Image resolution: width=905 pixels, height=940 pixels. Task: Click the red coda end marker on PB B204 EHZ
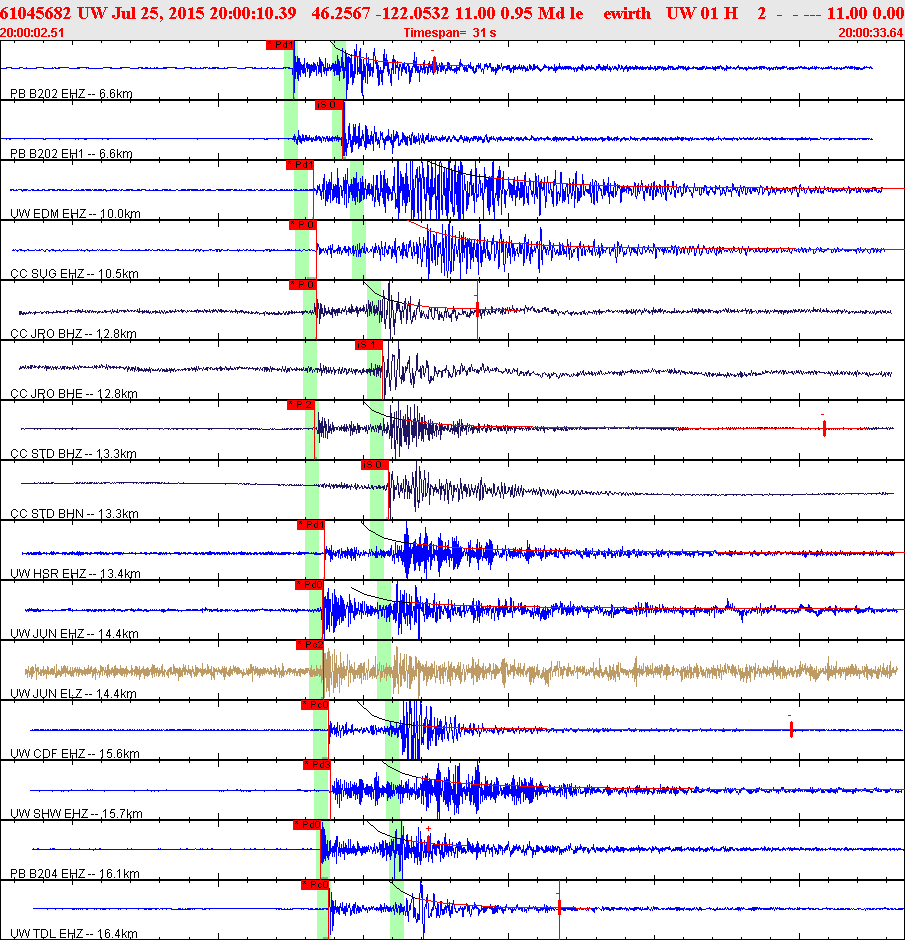point(429,844)
